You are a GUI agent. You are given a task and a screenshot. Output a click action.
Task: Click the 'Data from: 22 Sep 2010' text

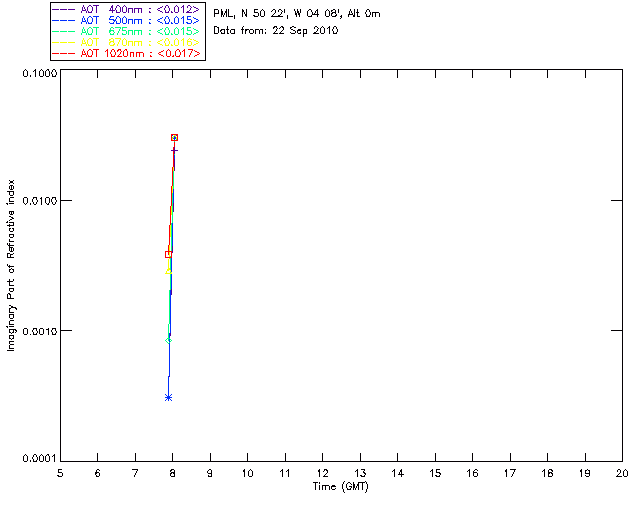click(x=276, y=31)
